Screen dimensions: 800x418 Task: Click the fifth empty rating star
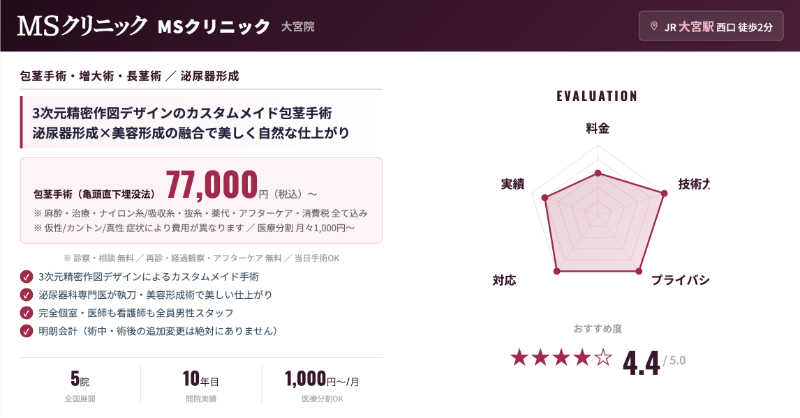pos(603,357)
